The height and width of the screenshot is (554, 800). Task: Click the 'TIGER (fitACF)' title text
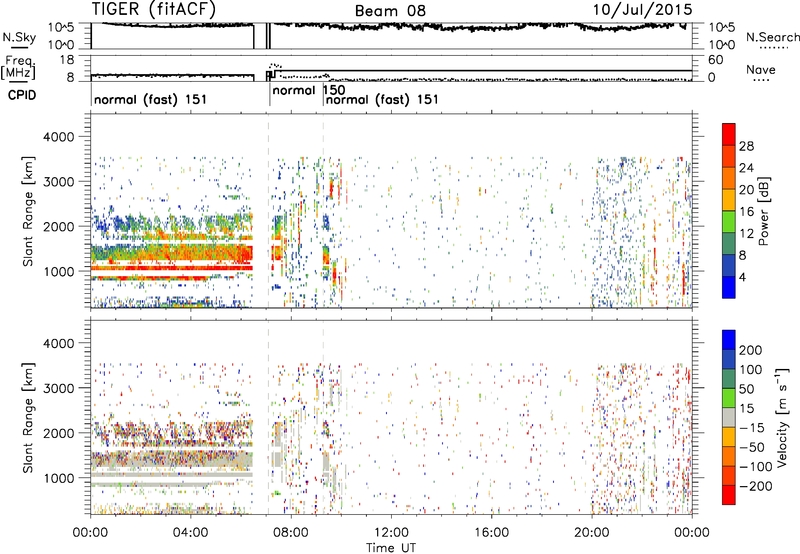click(154, 9)
